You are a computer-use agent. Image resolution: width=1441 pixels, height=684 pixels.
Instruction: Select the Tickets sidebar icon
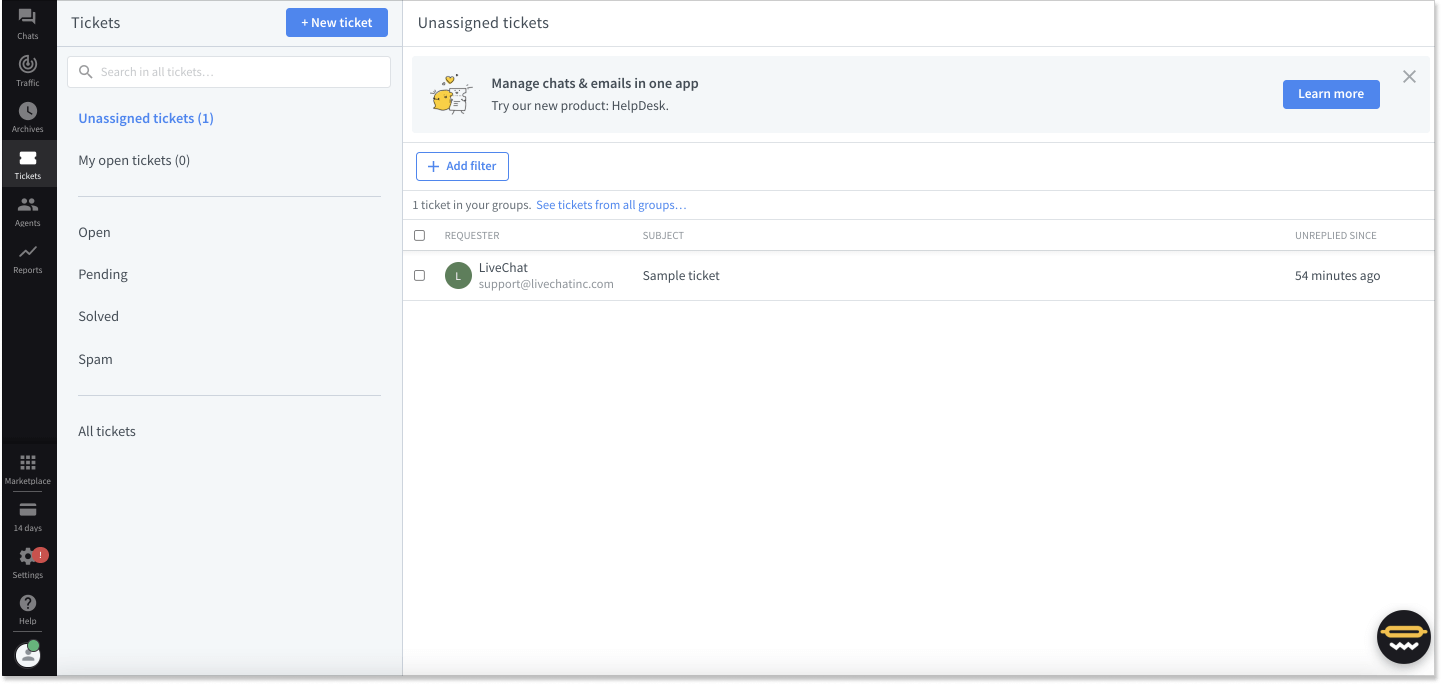(28, 158)
